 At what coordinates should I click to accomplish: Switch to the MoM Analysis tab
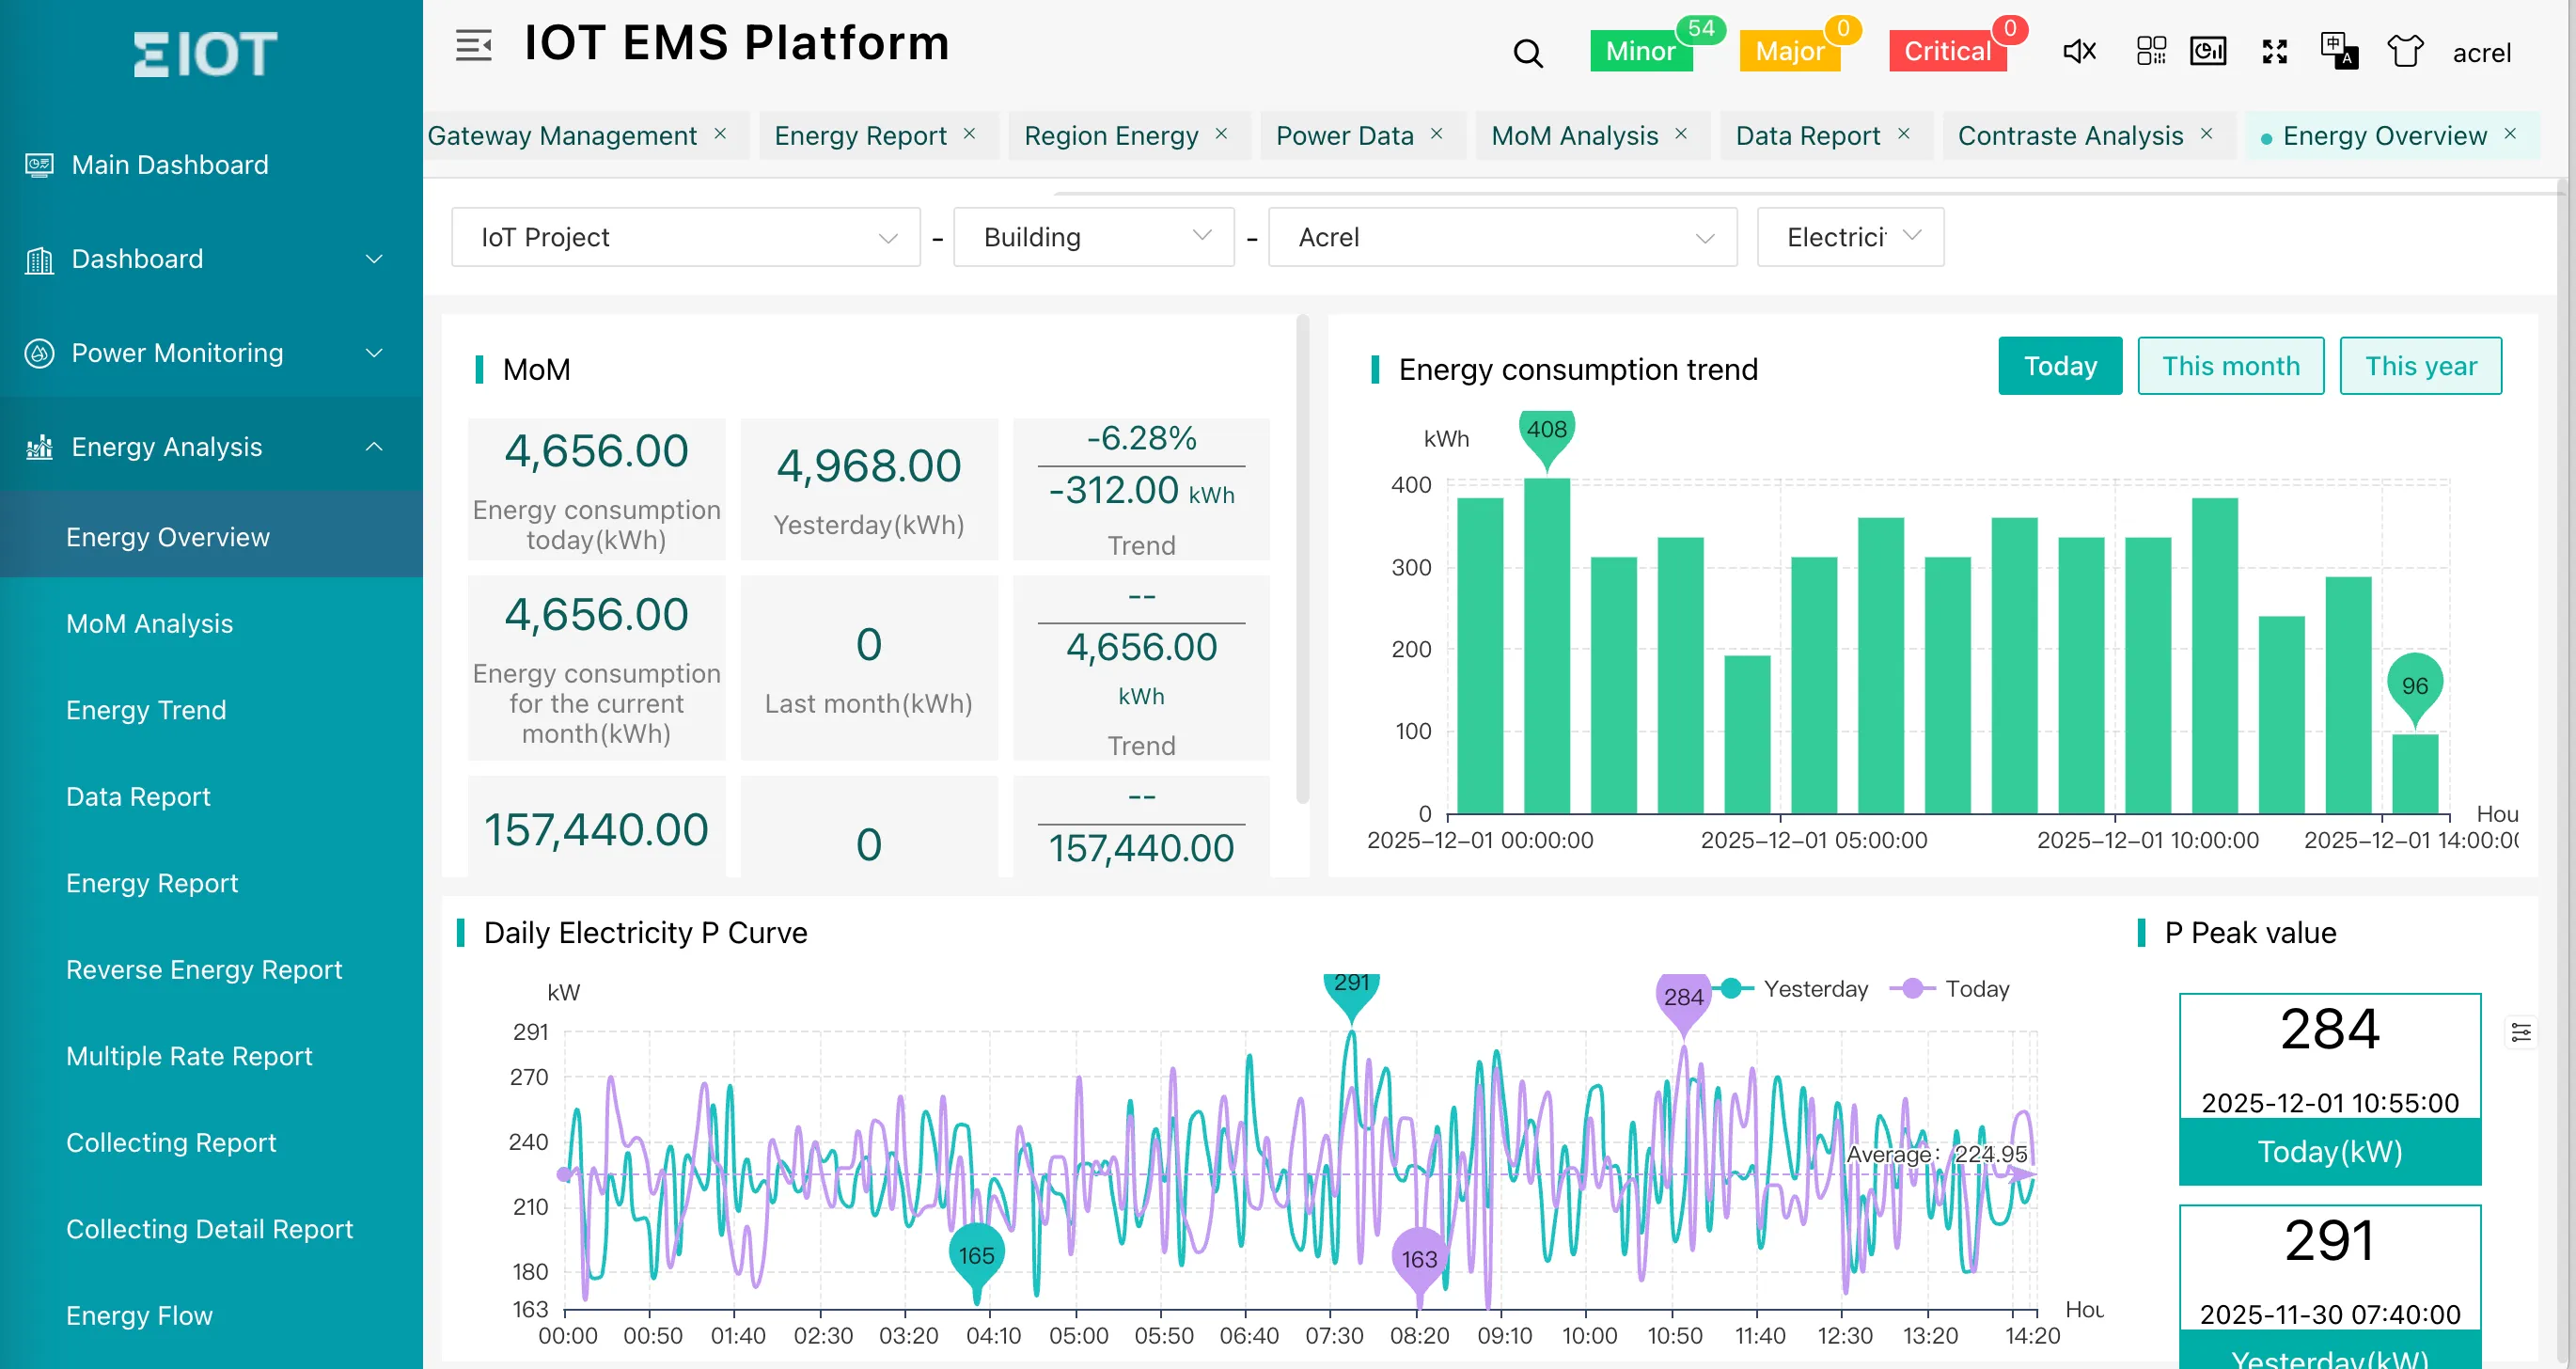click(1574, 135)
